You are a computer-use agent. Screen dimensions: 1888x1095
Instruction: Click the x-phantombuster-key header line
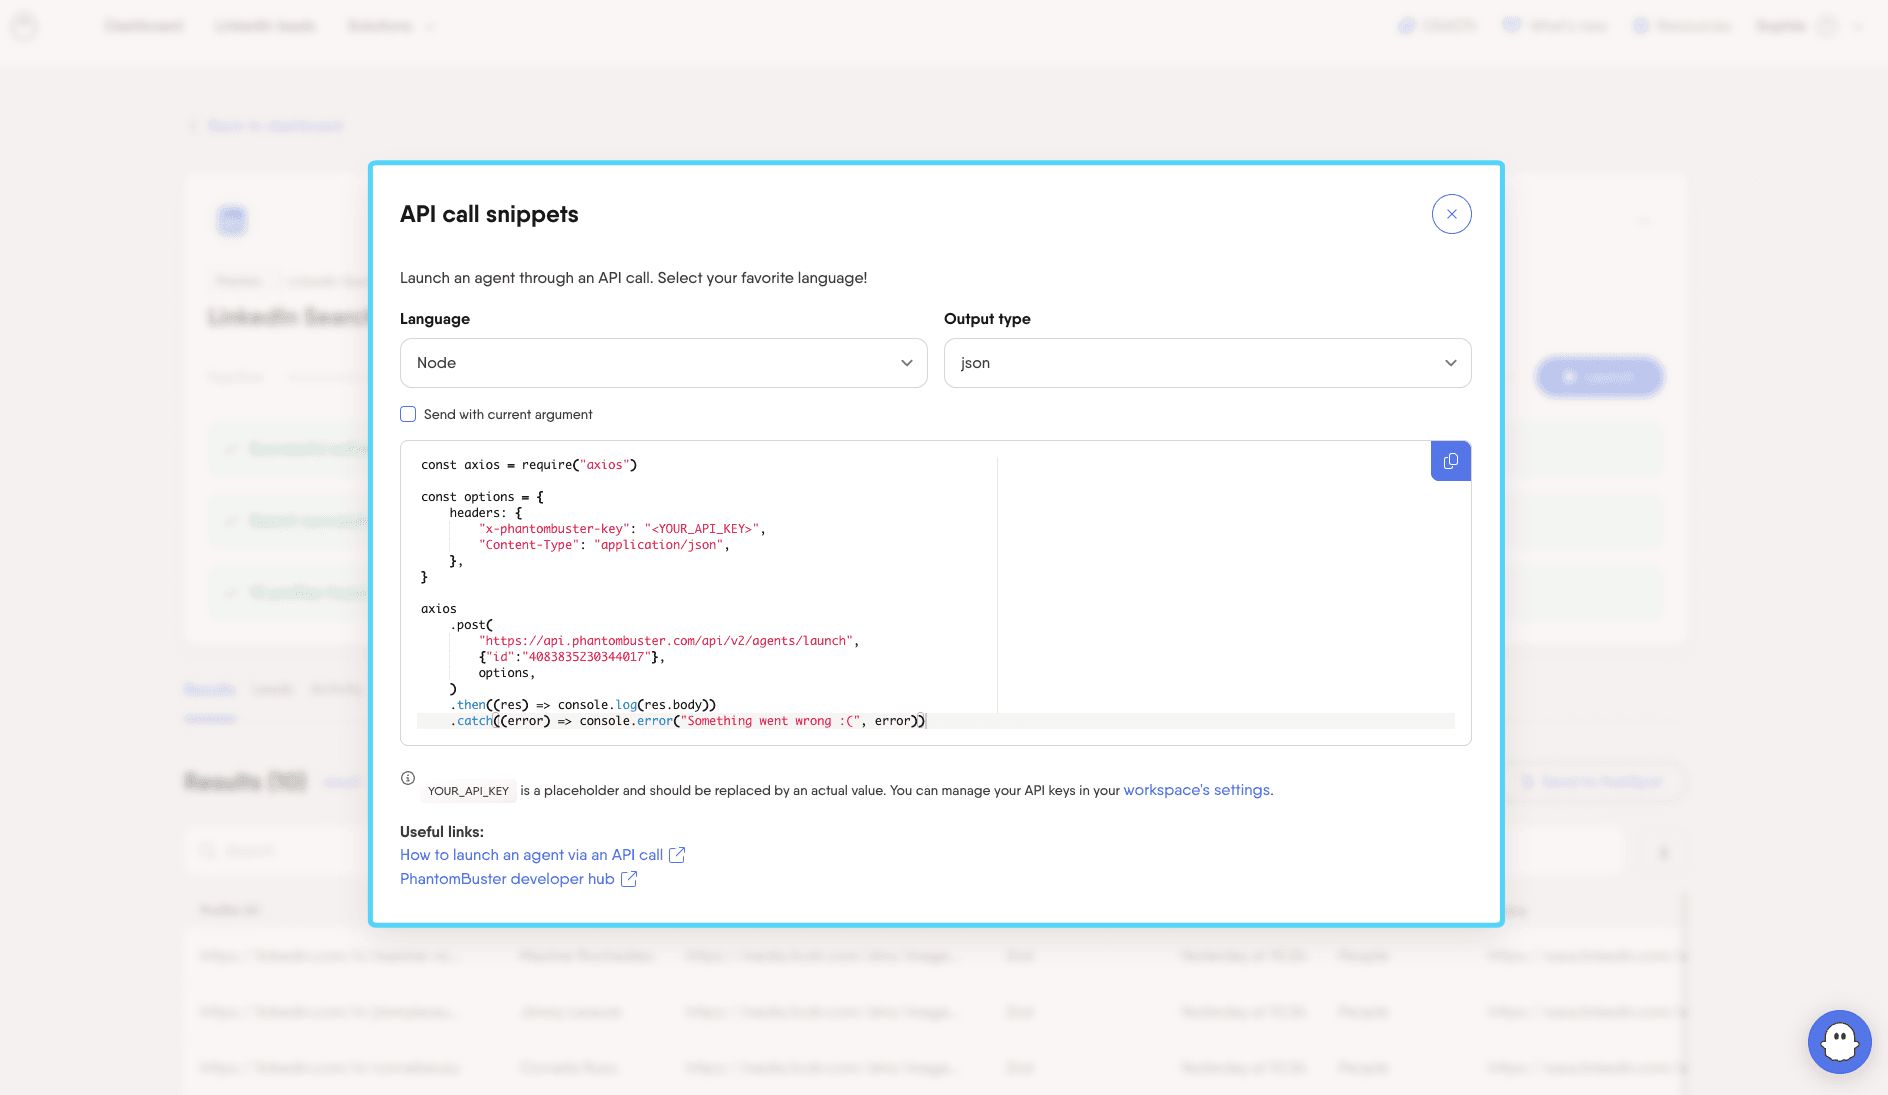tap(622, 529)
